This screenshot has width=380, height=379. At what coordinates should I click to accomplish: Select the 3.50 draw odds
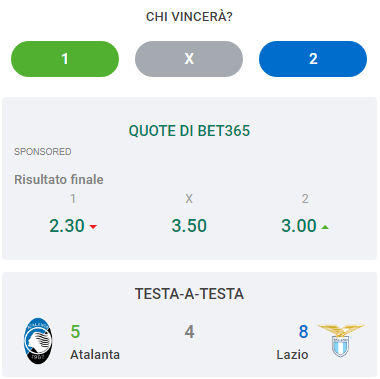pos(189,226)
